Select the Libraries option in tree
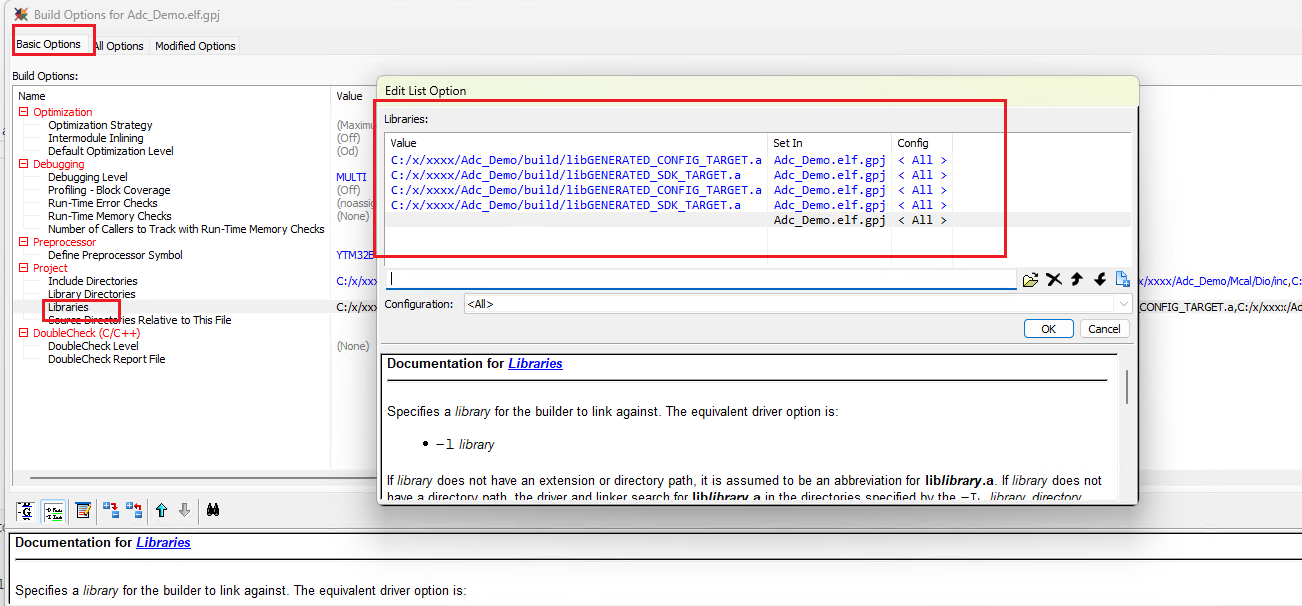 (x=68, y=307)
